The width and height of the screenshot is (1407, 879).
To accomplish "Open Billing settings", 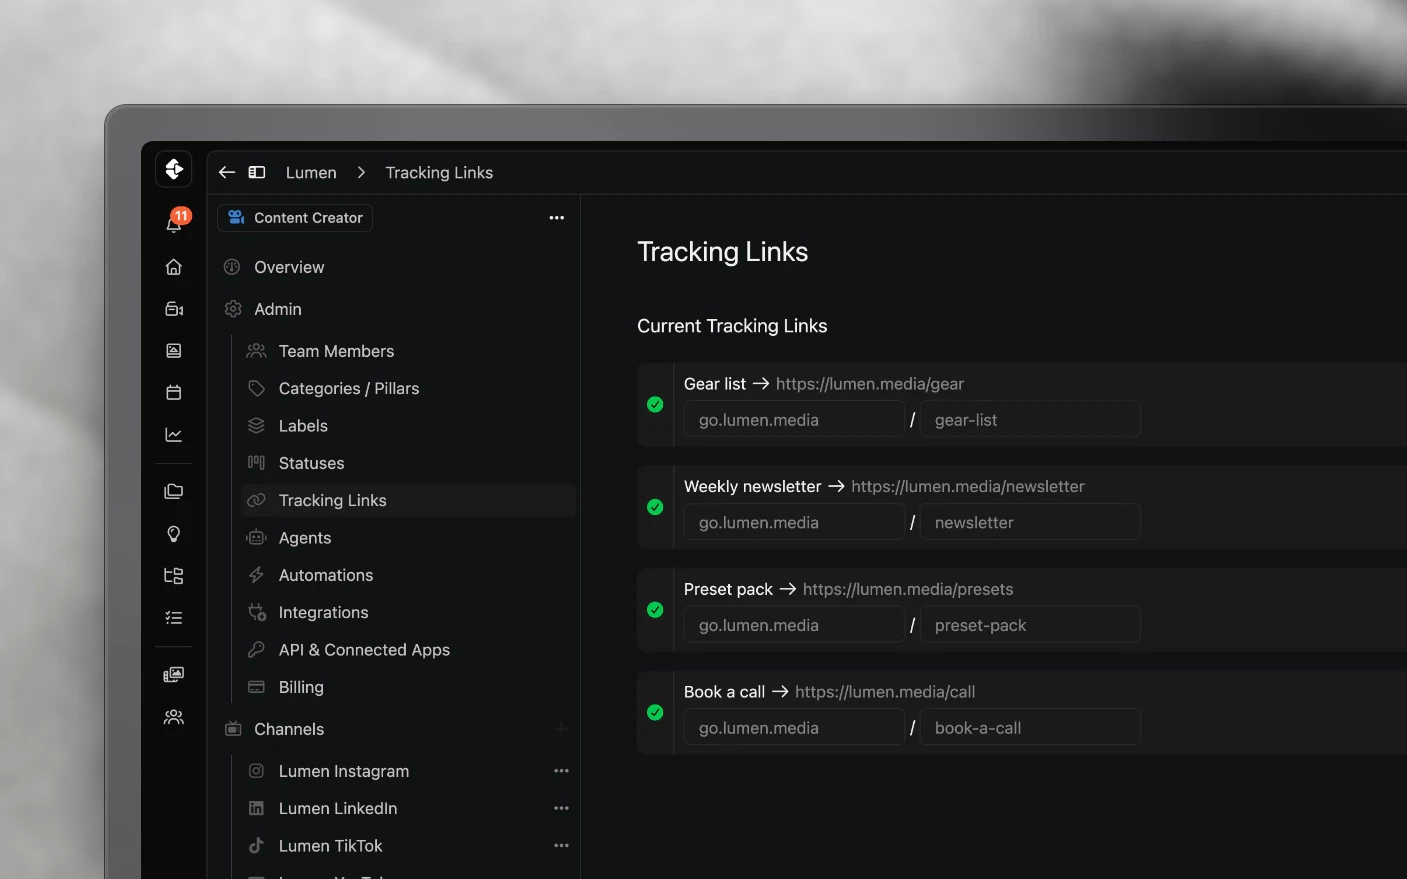I will (301, 687).
